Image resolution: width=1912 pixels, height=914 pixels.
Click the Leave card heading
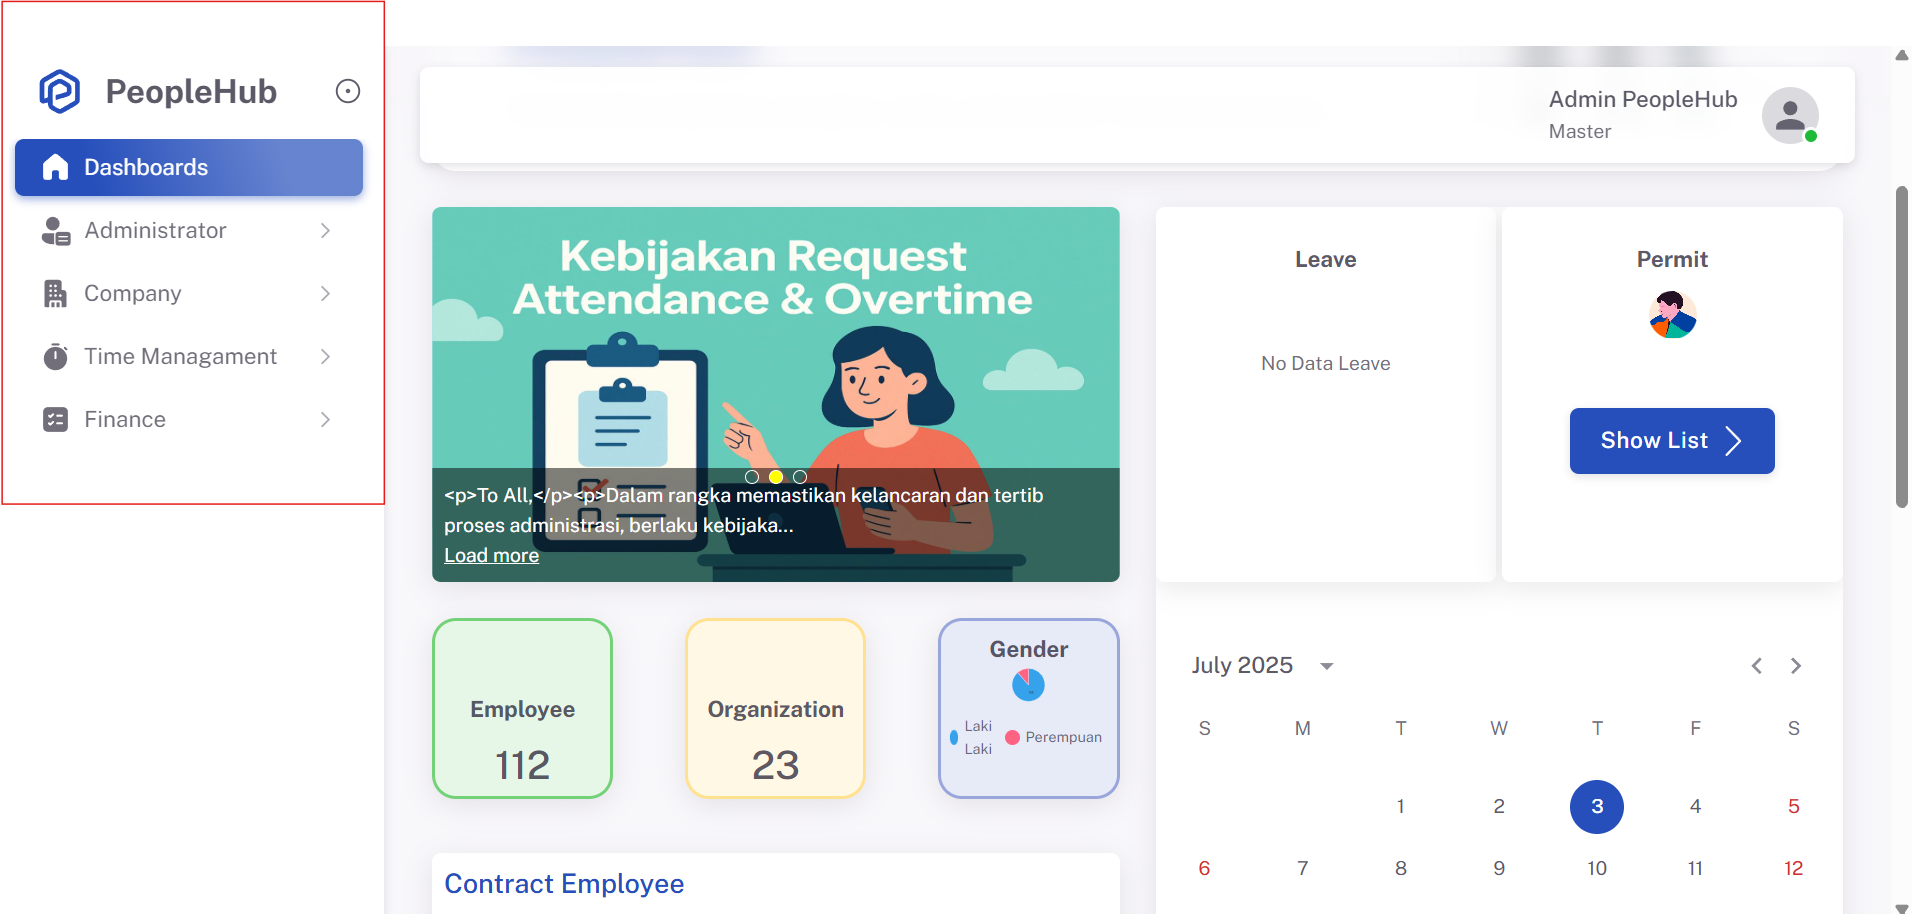[1326, 259]
